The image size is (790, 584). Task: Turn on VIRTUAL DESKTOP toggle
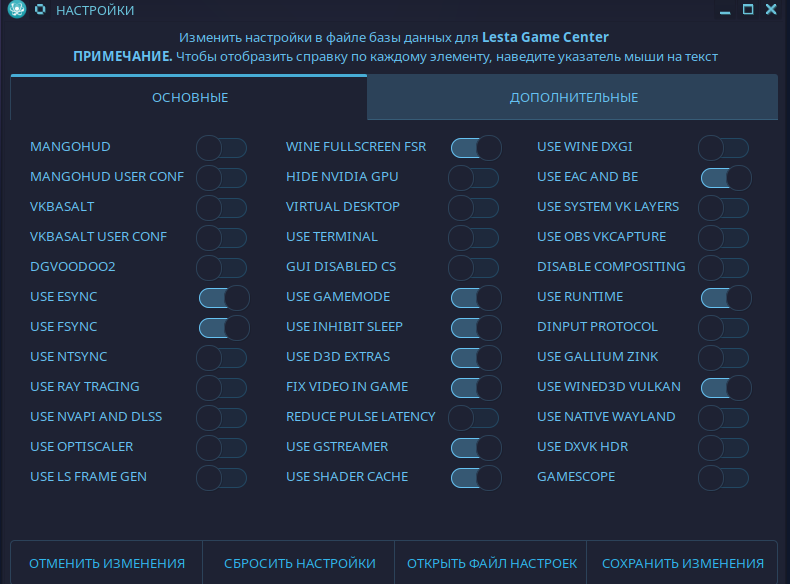(473, 208)
